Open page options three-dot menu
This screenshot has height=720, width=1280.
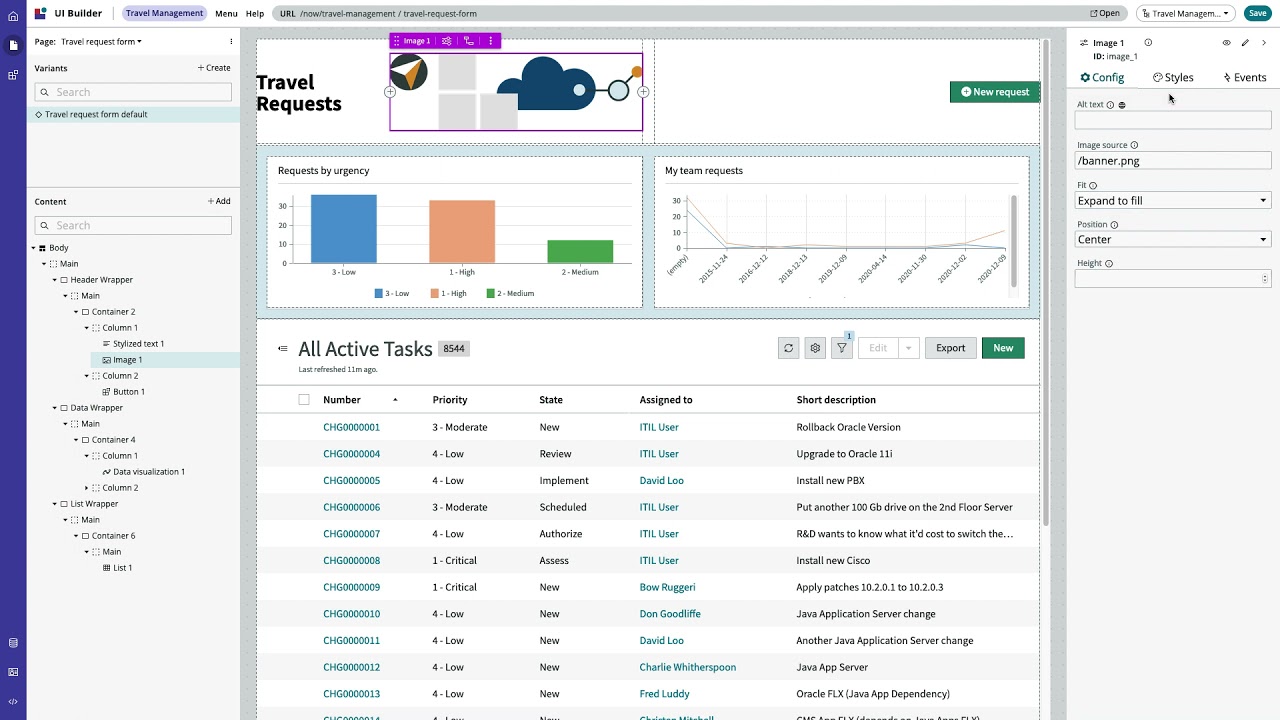tap(231, 42)
